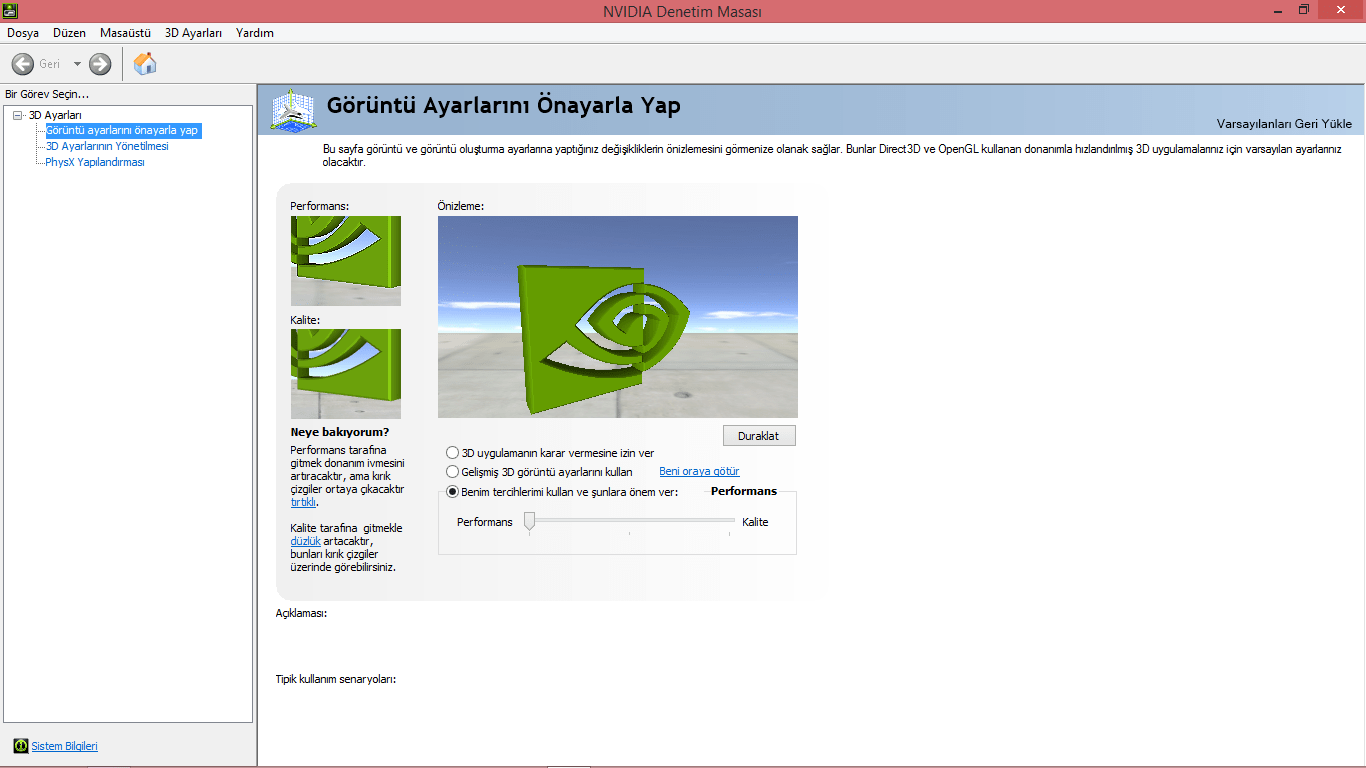The image size is (1366, 768).
Task: Click the Sistem Bilgileri info icon
Action: (x=22, y=745)
